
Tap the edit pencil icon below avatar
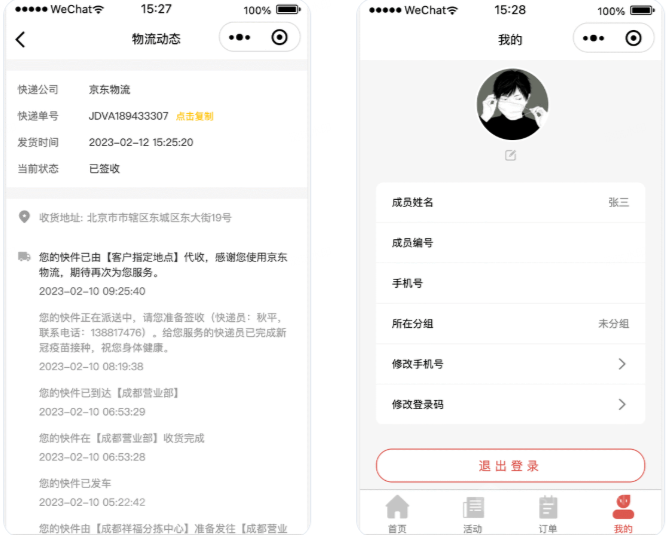[511, 155]
